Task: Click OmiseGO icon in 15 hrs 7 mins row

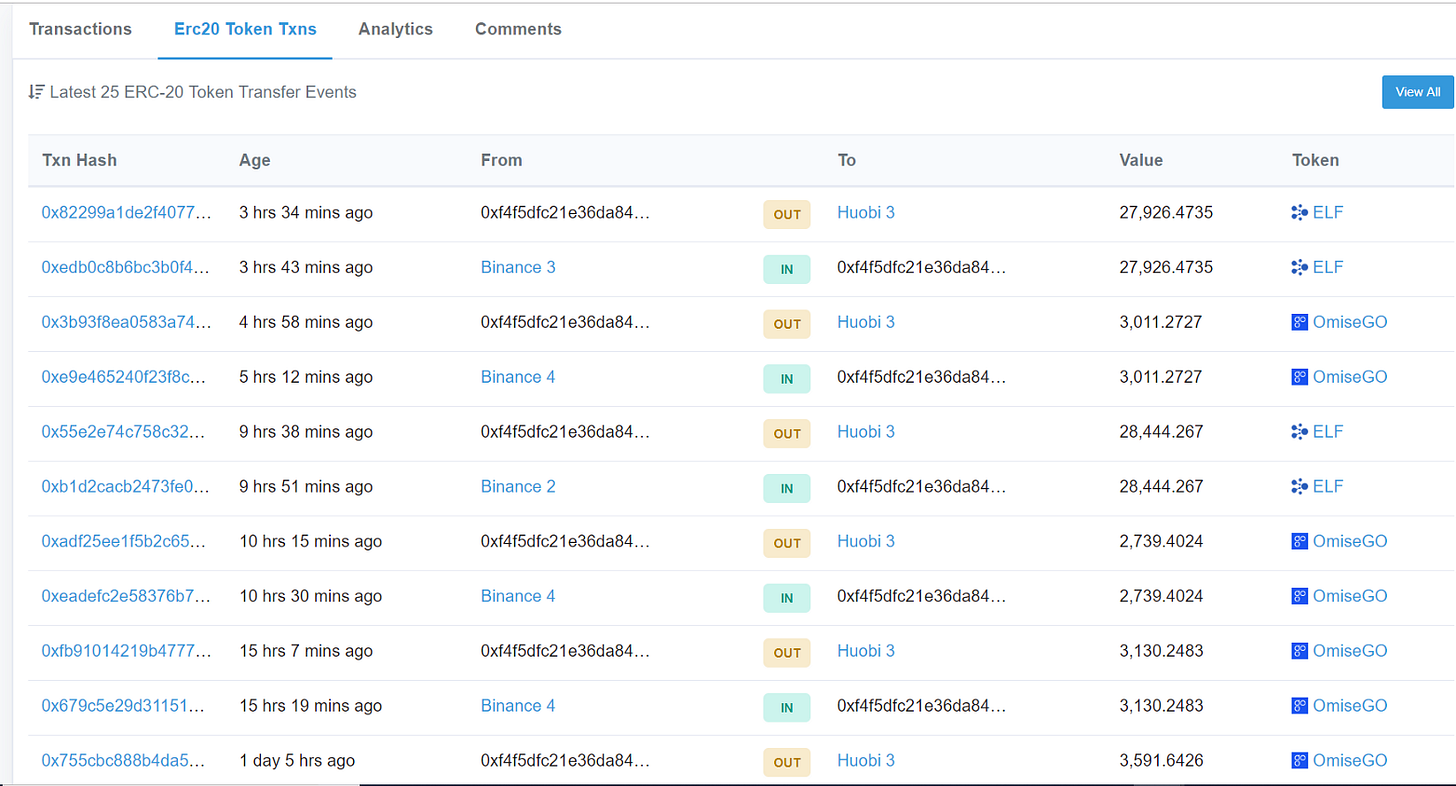Action: pos(1300,651)
